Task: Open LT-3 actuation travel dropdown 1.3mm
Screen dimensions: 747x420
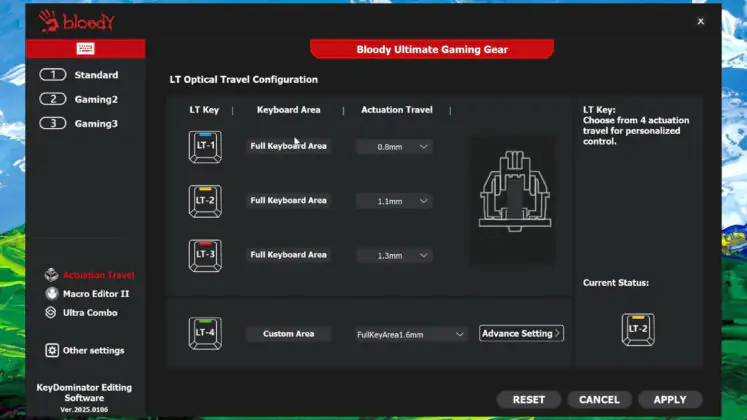Action: click(394, 255)
